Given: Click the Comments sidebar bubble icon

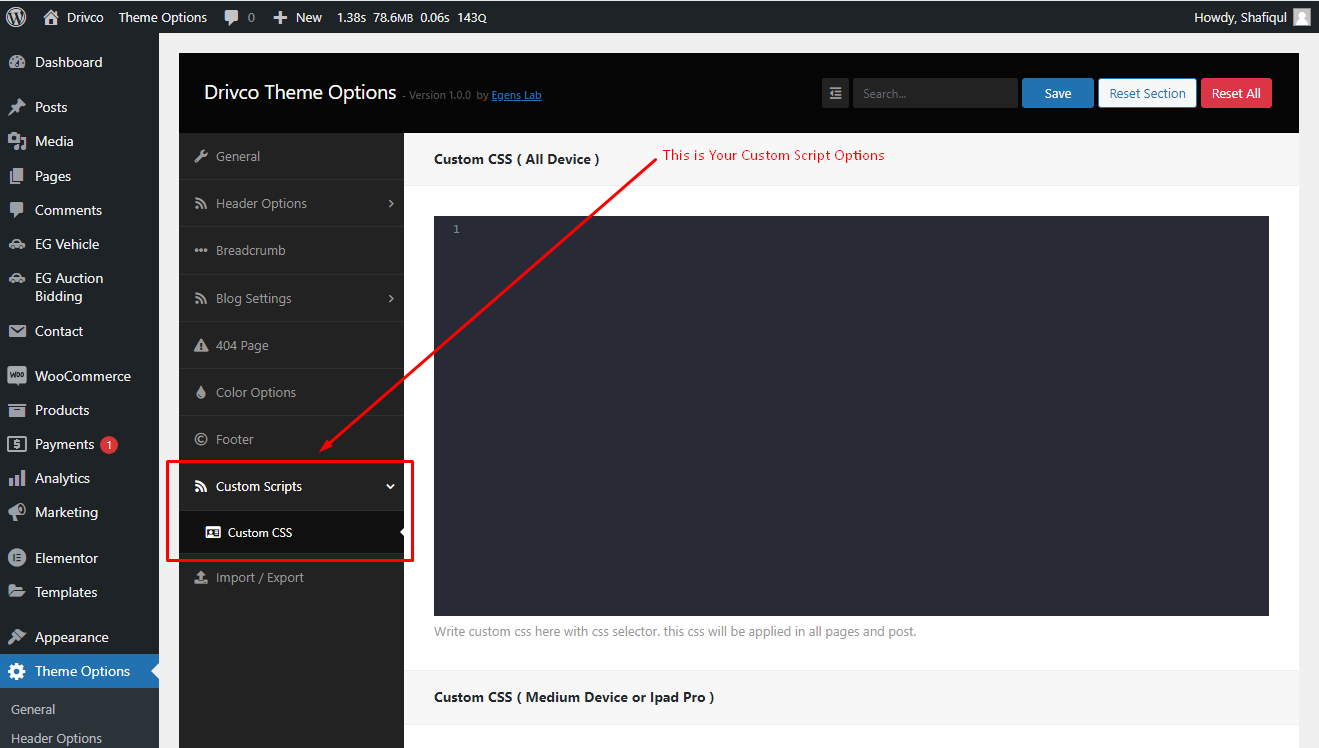Looking at the screenshot, I should pos(16,210).
